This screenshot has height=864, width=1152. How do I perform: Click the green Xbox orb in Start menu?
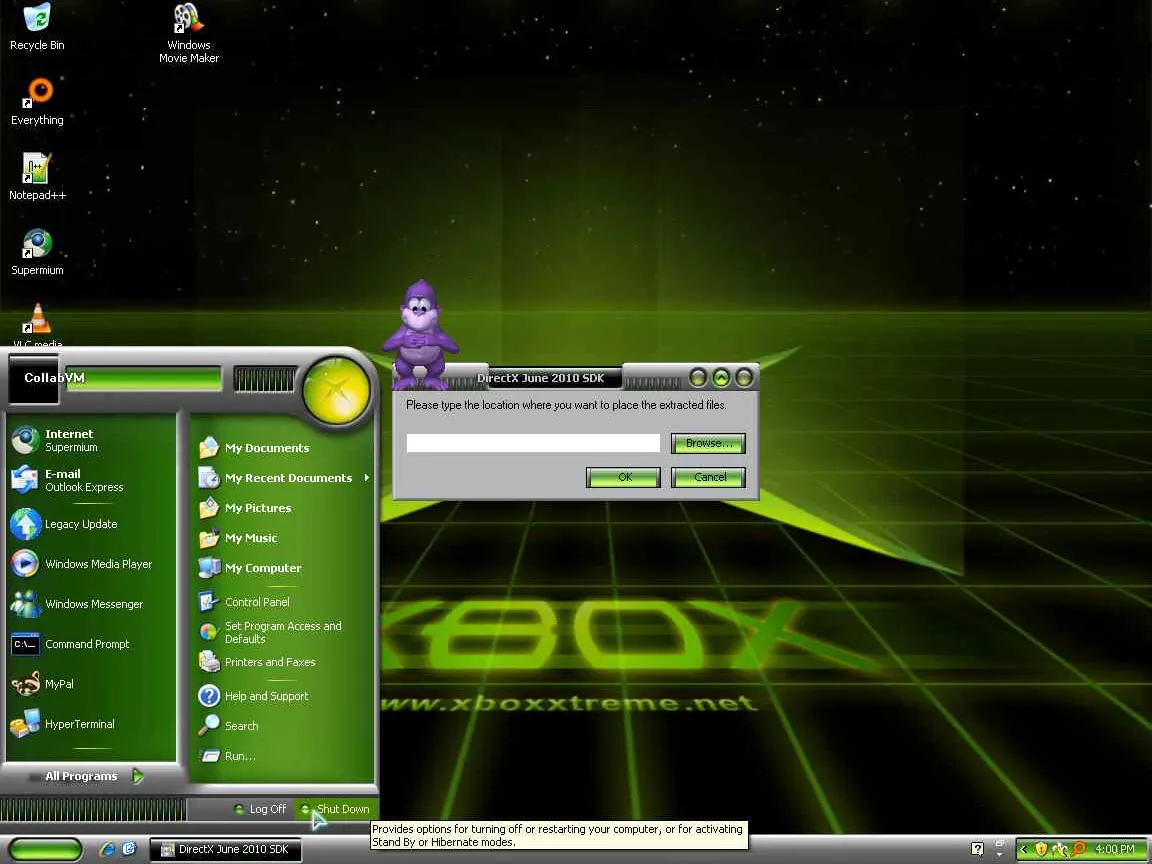tap(336, 391)
